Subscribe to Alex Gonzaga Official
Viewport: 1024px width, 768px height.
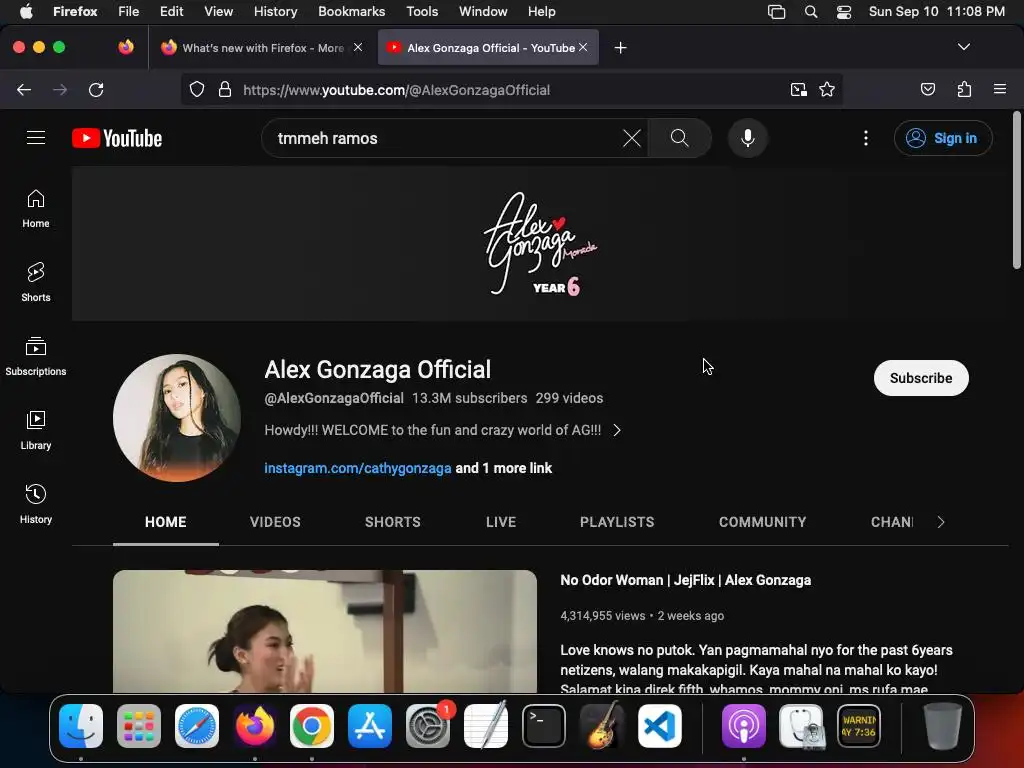coord(921,378)
